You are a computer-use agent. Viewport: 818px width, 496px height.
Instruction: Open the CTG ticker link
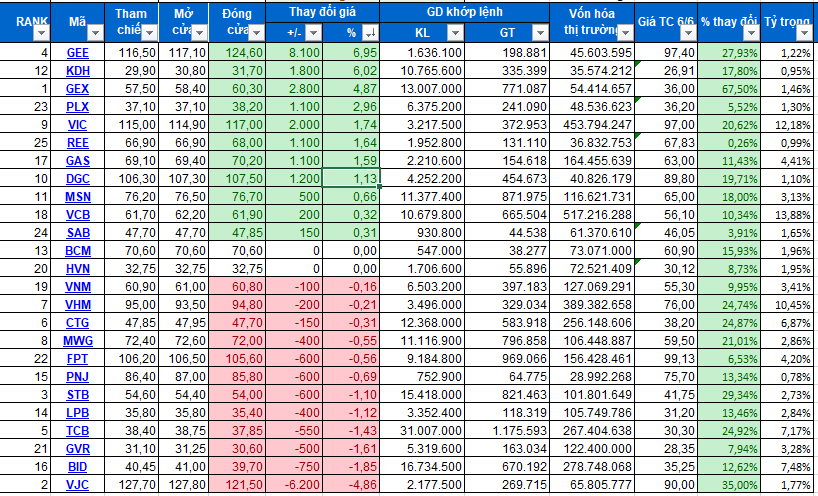pyautogui.click(x=78, y=323)
